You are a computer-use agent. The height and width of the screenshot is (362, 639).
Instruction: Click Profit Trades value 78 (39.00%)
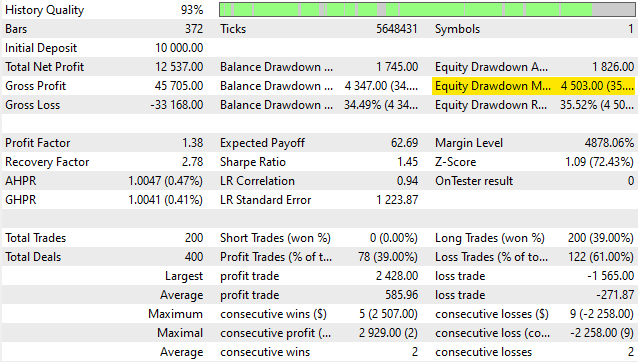tap(388, 257)
